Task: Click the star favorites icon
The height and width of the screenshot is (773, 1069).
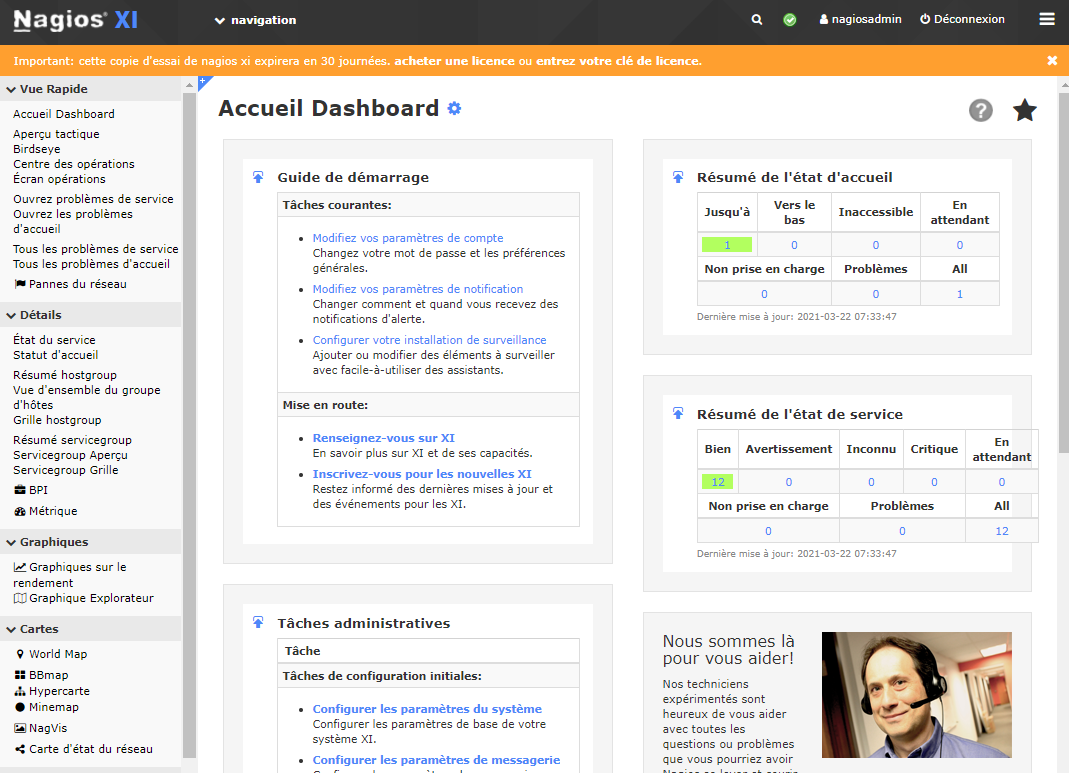Action: tap(1025, 110)
